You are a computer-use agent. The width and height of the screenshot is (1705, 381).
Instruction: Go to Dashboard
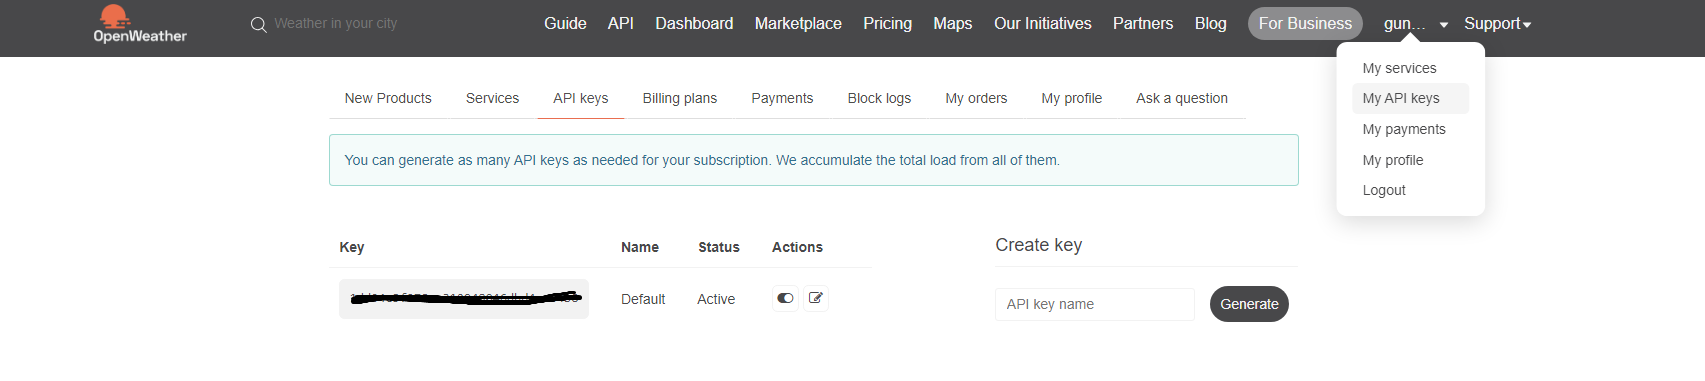point(694,23)
